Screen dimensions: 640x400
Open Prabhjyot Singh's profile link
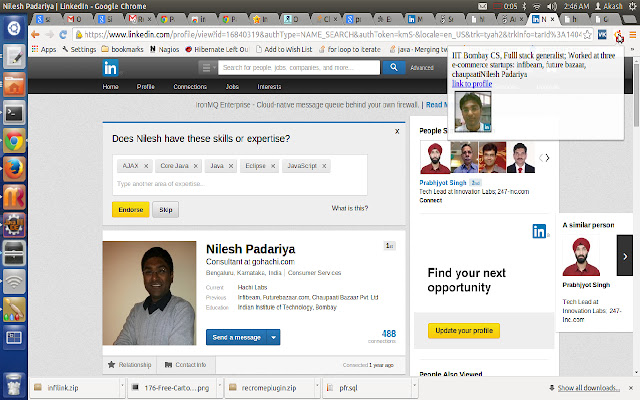coord(442,183)
